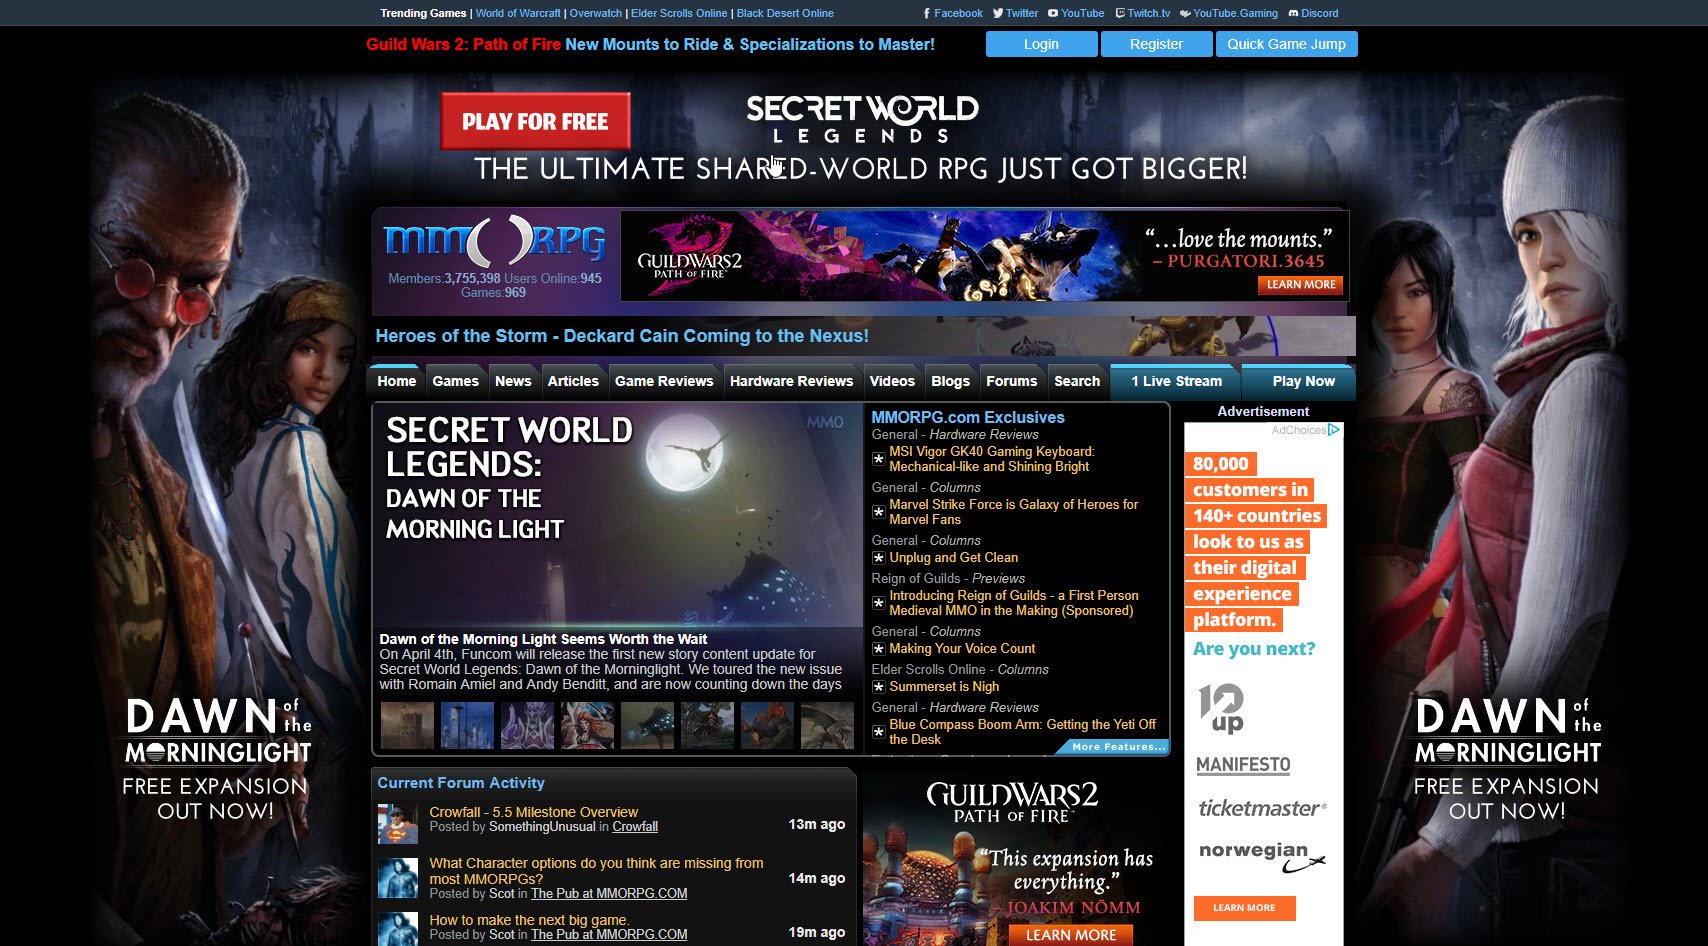This screenshot has width=1708, height=946.
Task: Click the star icon beside Unplug and Get Clean
Action: pos(878,558)
